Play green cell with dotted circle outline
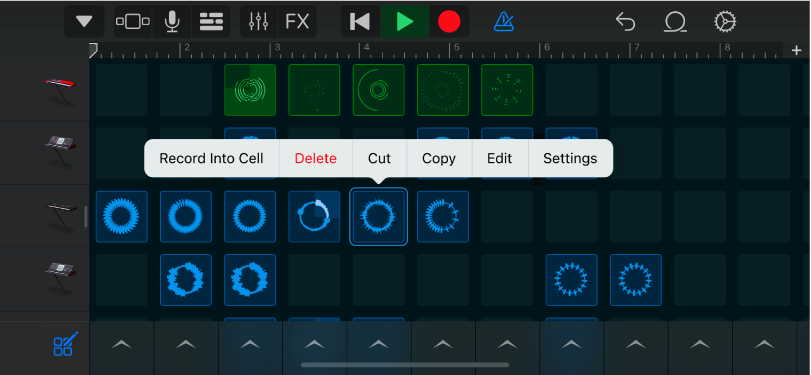This screenshot has height=375, width=811. (443, 90)
